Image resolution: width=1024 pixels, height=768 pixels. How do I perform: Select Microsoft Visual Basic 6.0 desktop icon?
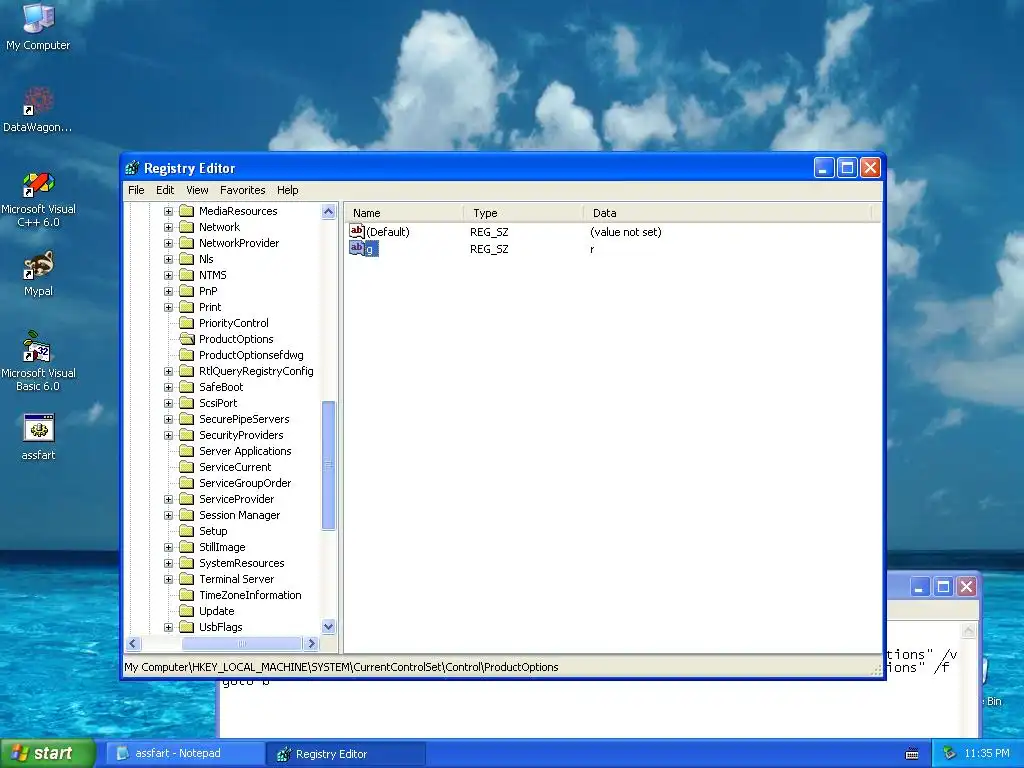38,360
